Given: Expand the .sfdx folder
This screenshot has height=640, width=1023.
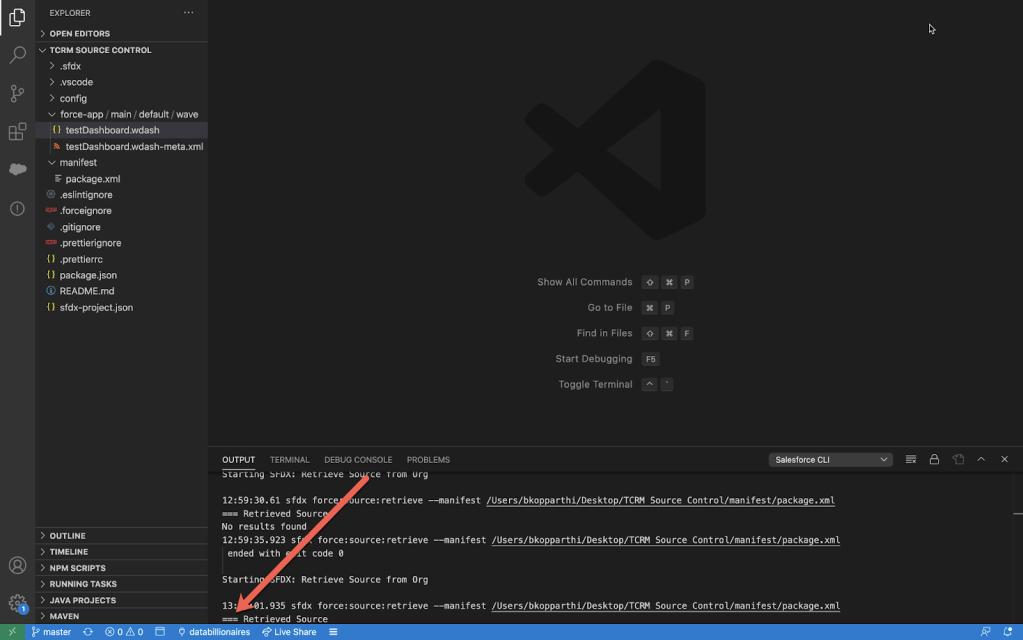Looking at the screenshot, I should (70, 66).
